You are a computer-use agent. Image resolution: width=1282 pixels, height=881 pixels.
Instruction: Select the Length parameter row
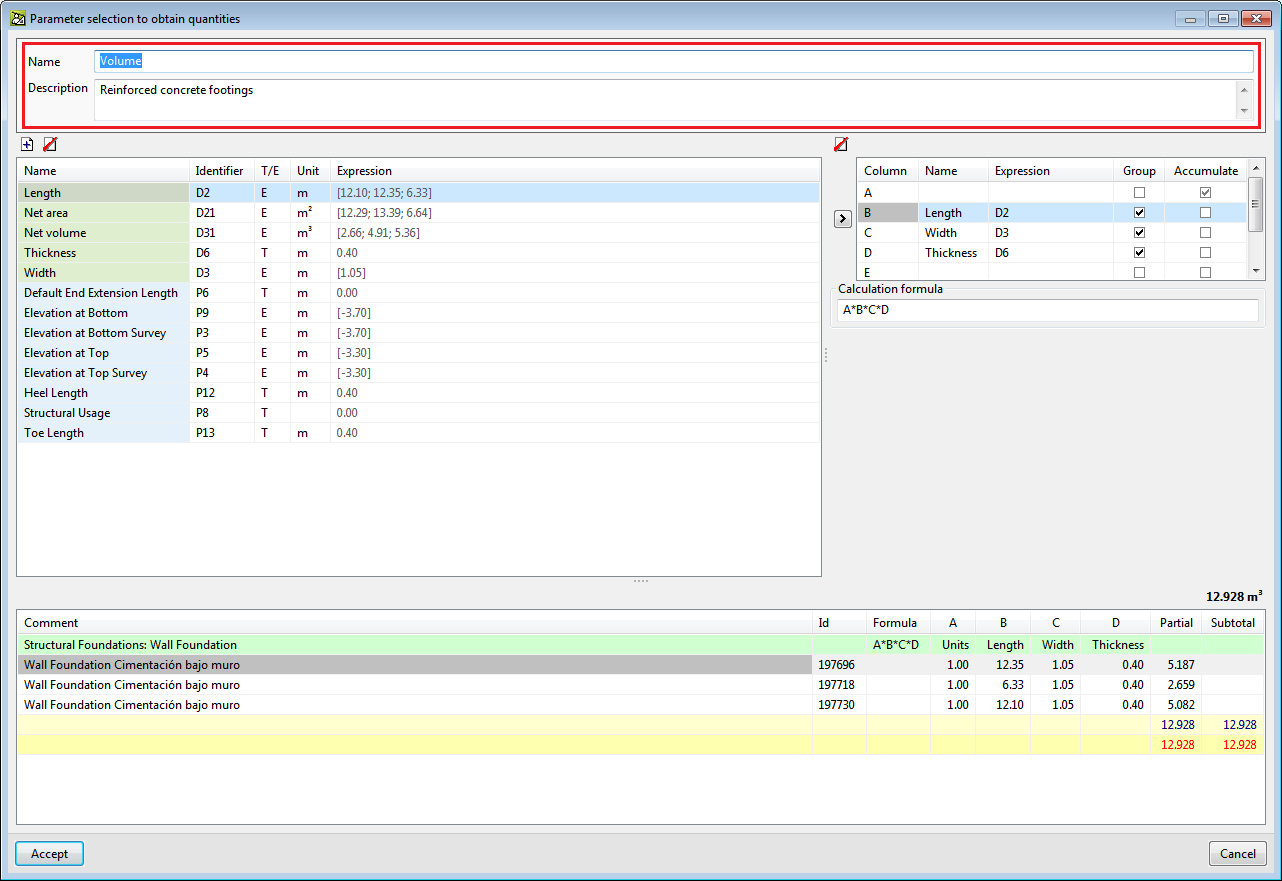418,193
